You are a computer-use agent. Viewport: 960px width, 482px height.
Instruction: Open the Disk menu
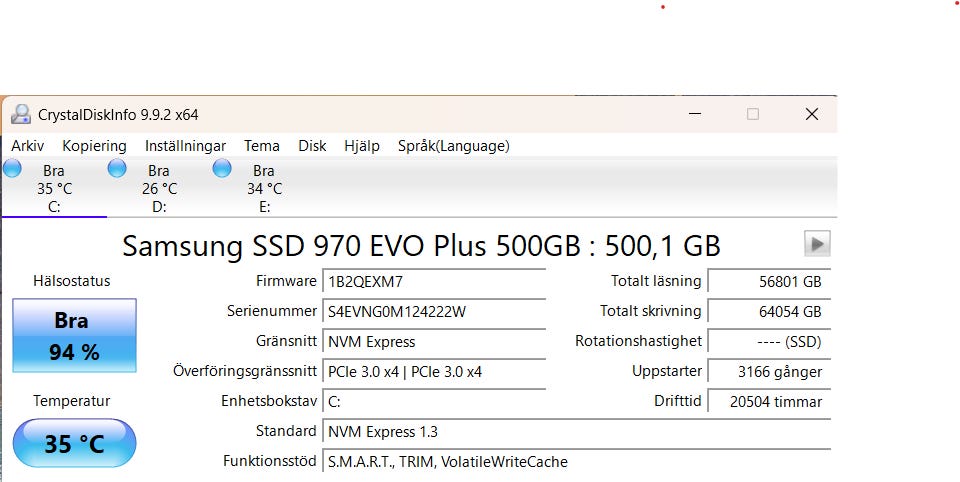[312, 146]
